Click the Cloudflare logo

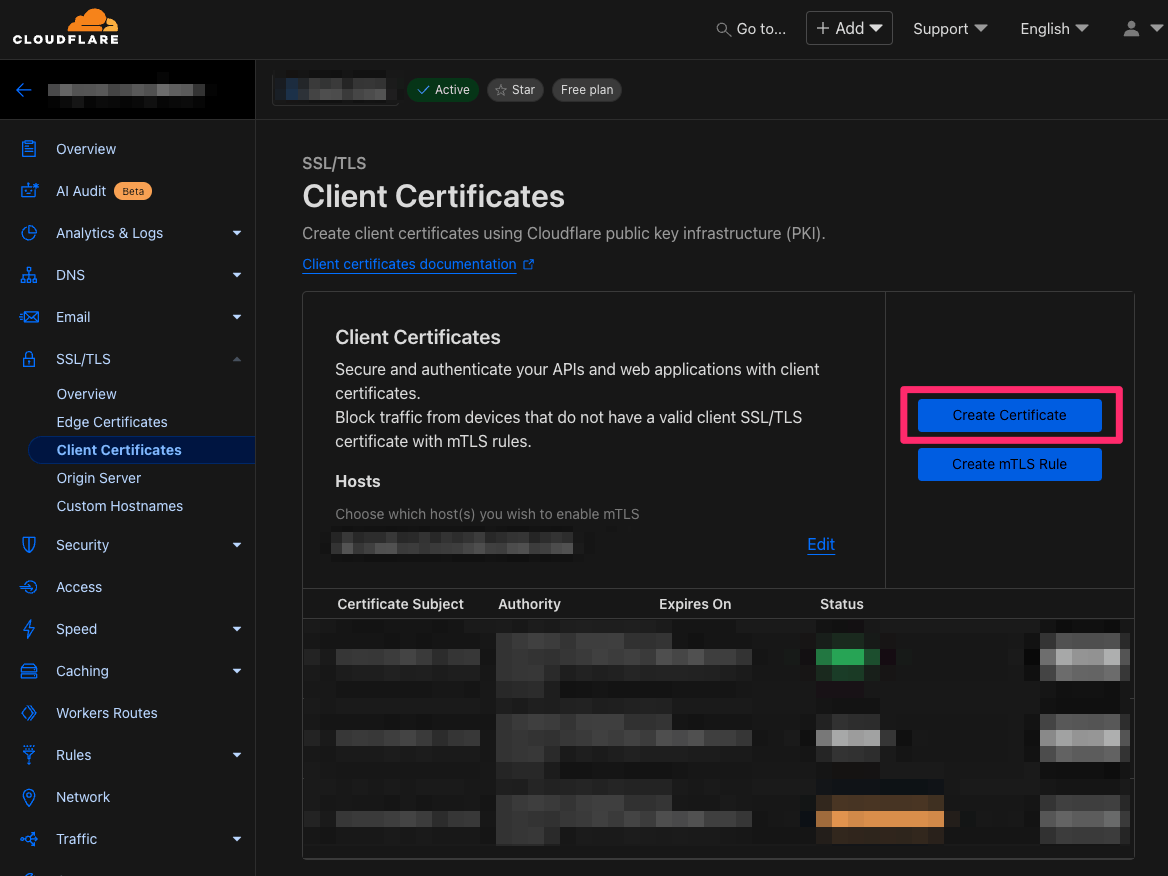66,27
